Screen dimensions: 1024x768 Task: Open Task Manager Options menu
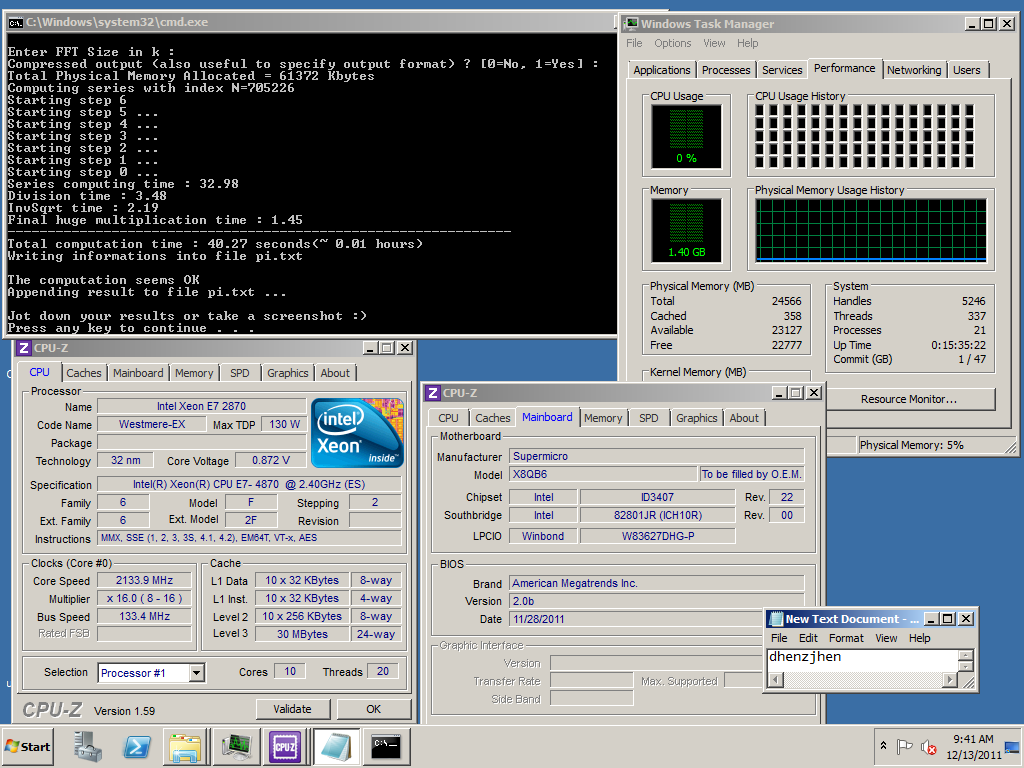[673, 43]
